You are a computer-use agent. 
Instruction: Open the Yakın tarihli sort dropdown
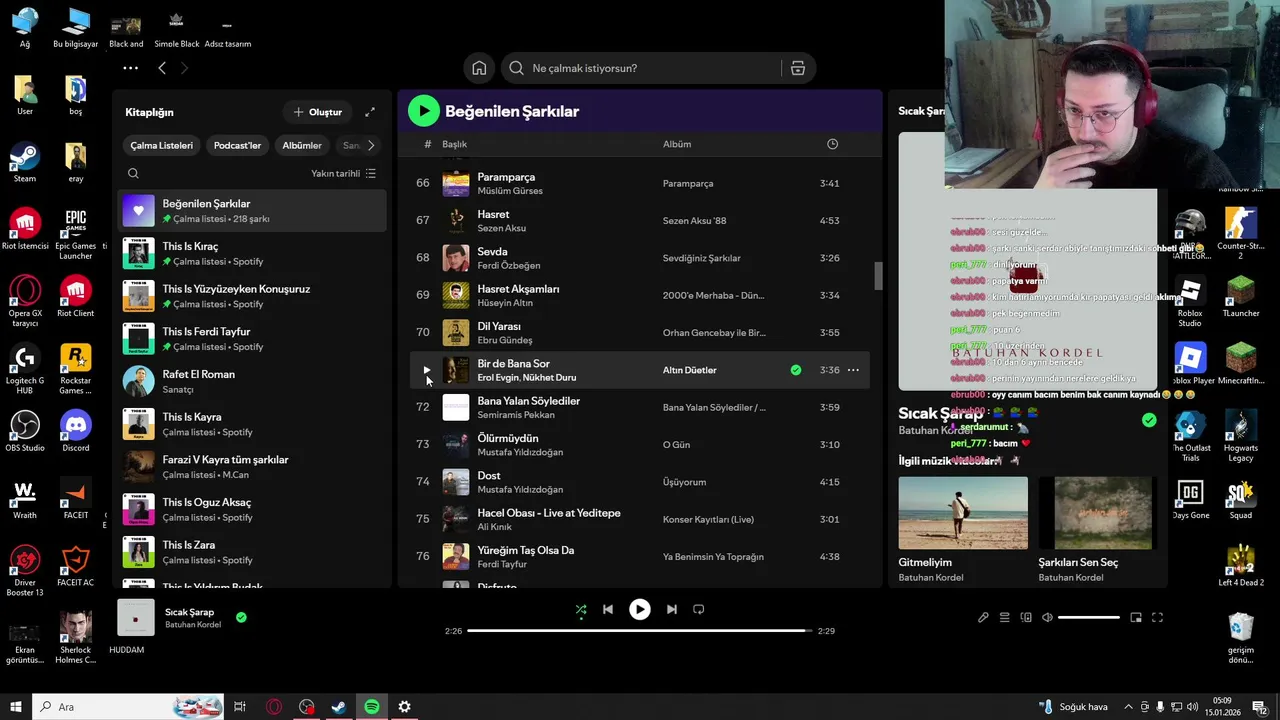tap(343, 174)
